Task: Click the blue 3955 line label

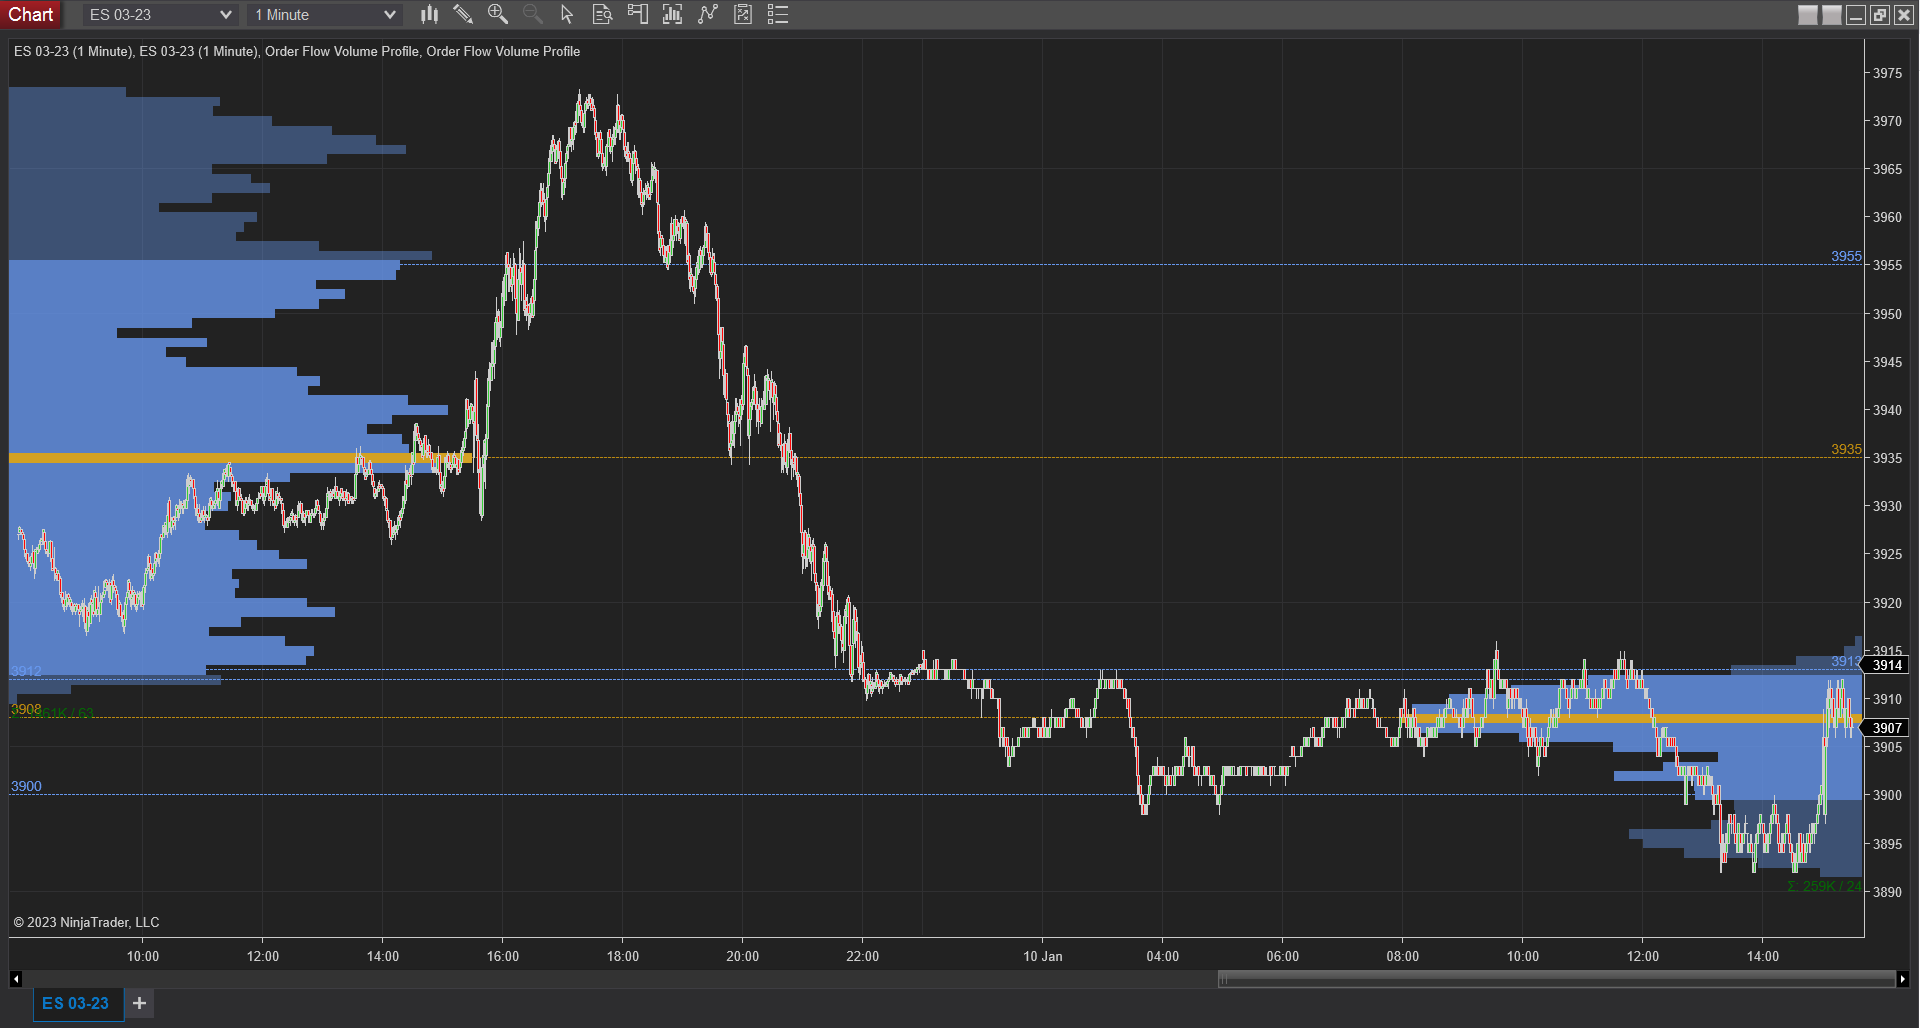Action: click(1846, 256)
